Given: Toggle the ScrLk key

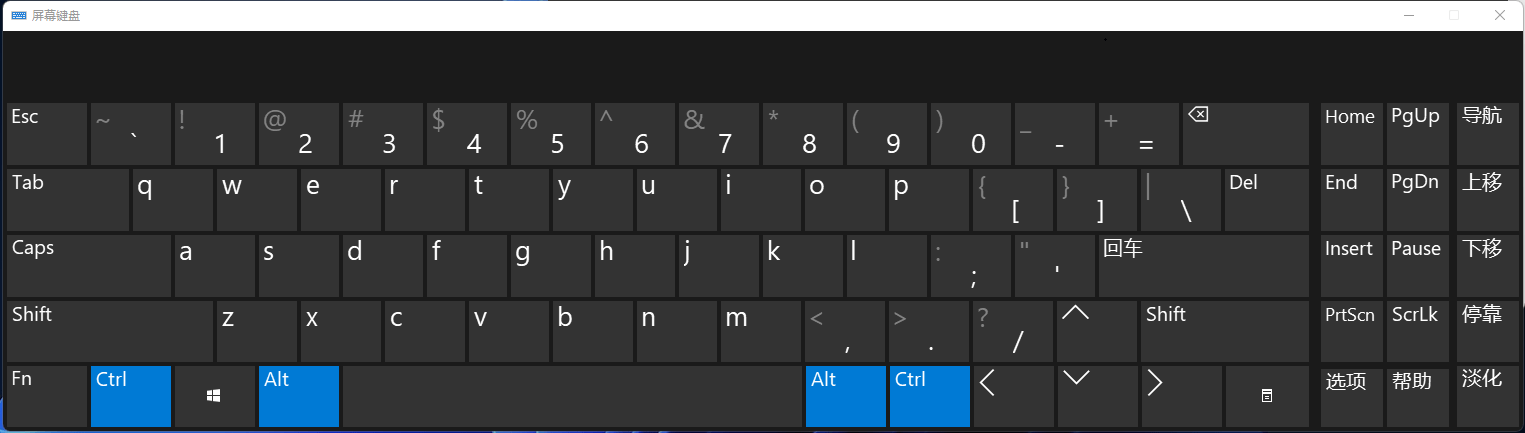Looking at the screenshot, I should pos(1415,331).
